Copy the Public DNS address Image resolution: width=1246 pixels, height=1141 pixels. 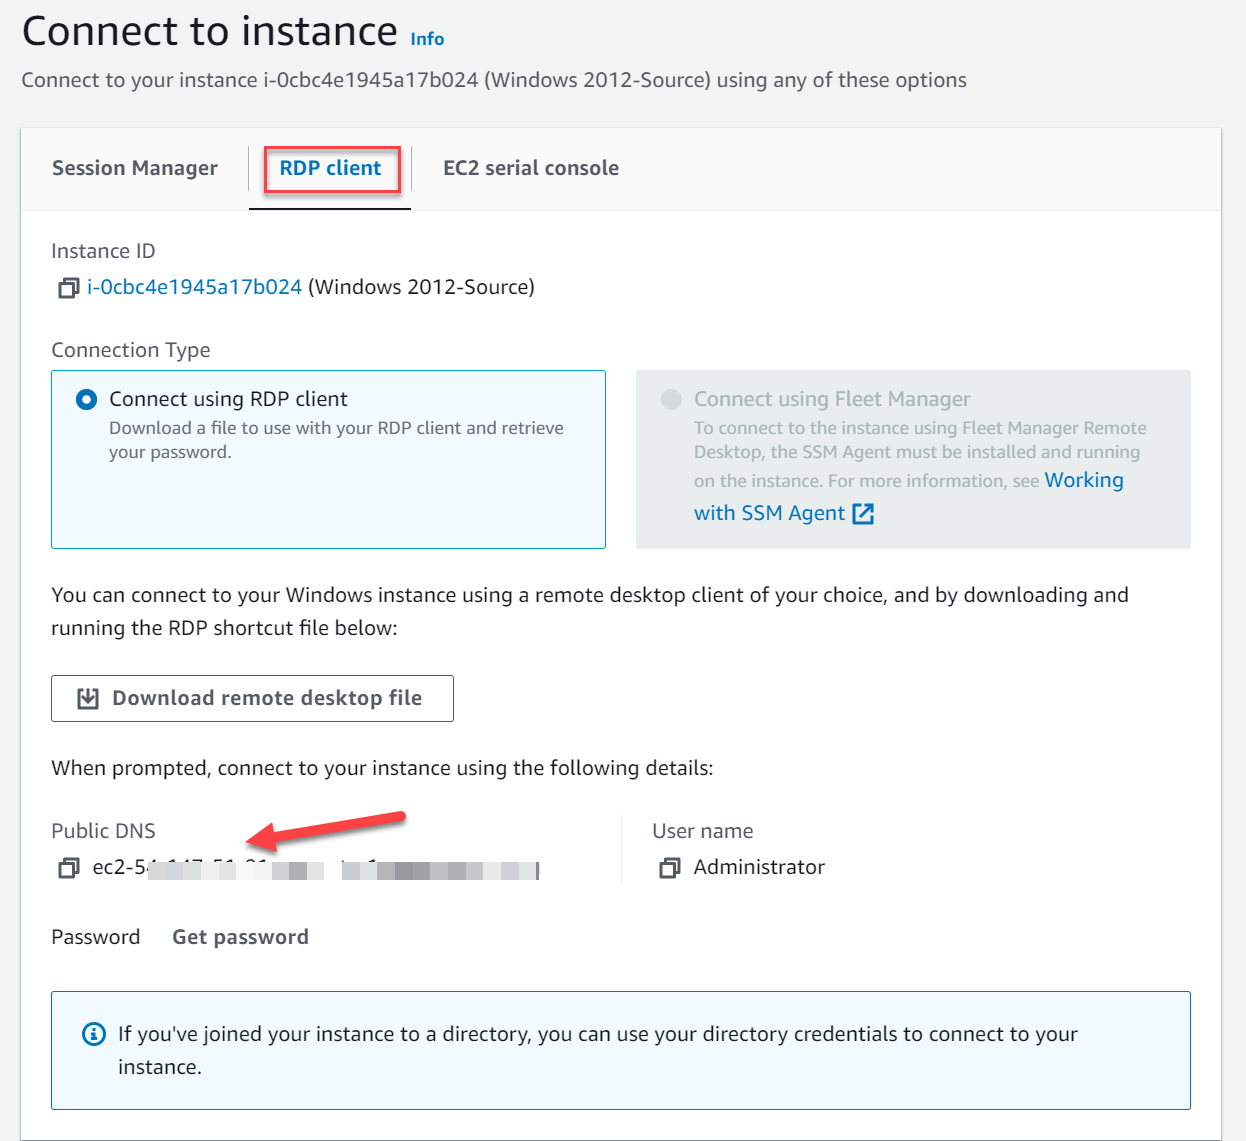click(68, 868)
